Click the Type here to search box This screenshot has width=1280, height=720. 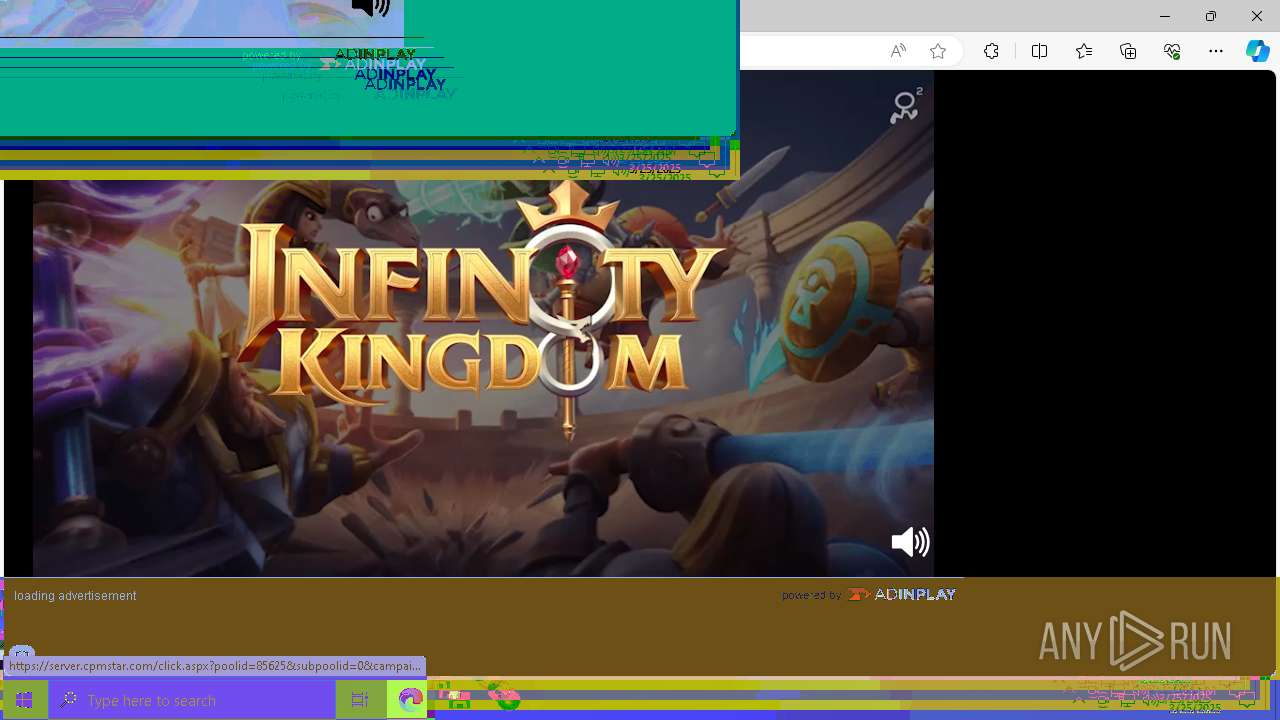tap(192, 700)
